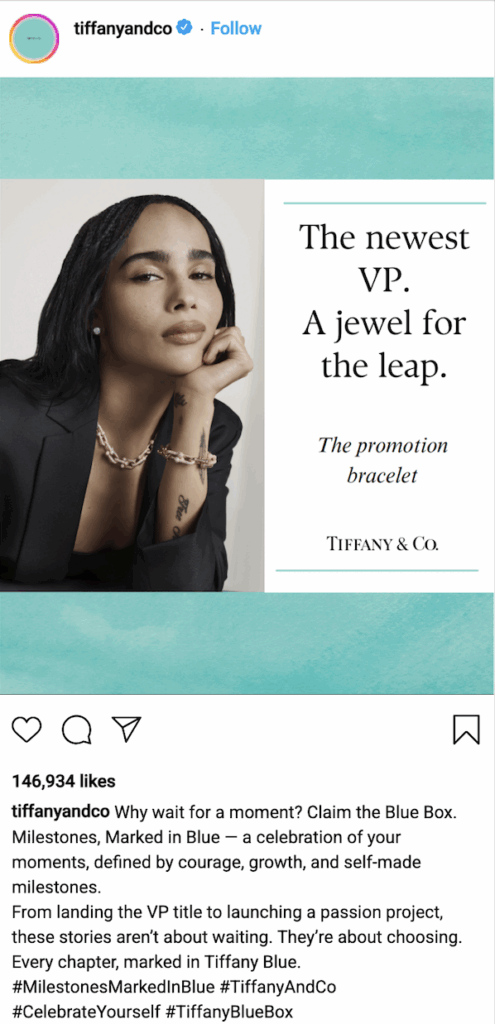This screenshot has height=1024, width=495.
Task: Follow the tiffanyandco account
Action: (236, 29)
